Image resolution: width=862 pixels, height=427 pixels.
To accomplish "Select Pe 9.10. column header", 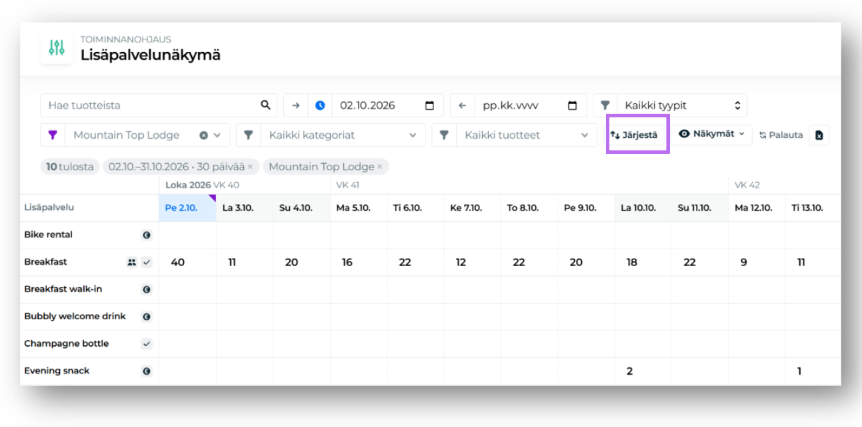I will pyautogui.click(x=587, y=208).
